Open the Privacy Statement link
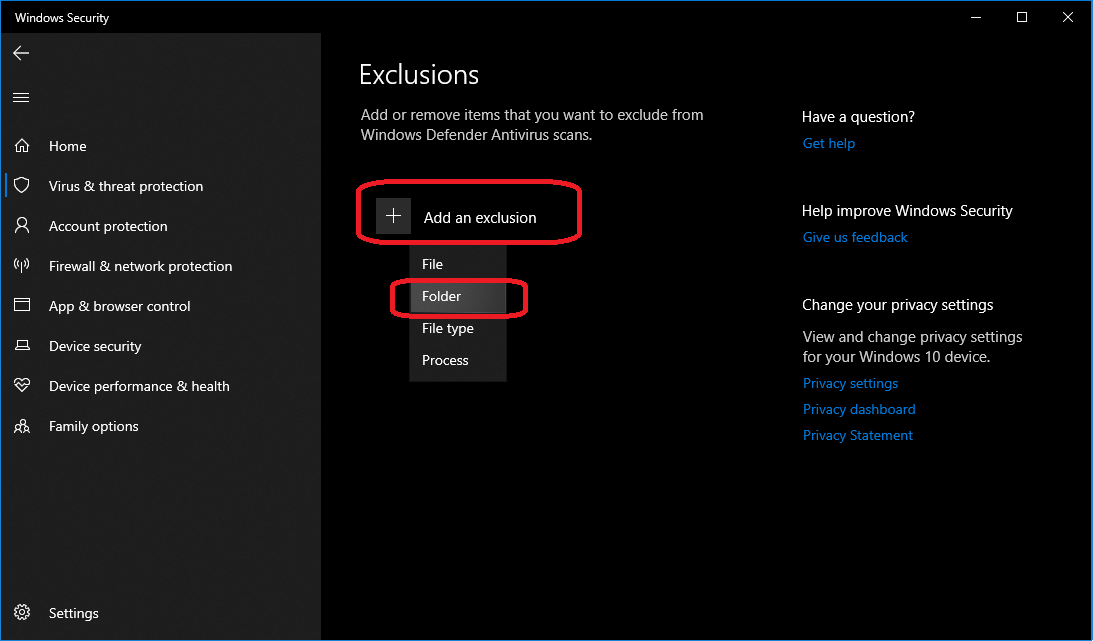Image resolution: width=1093 pixels, height=641 pixels. pyautogui.click(x=858, y=435)
